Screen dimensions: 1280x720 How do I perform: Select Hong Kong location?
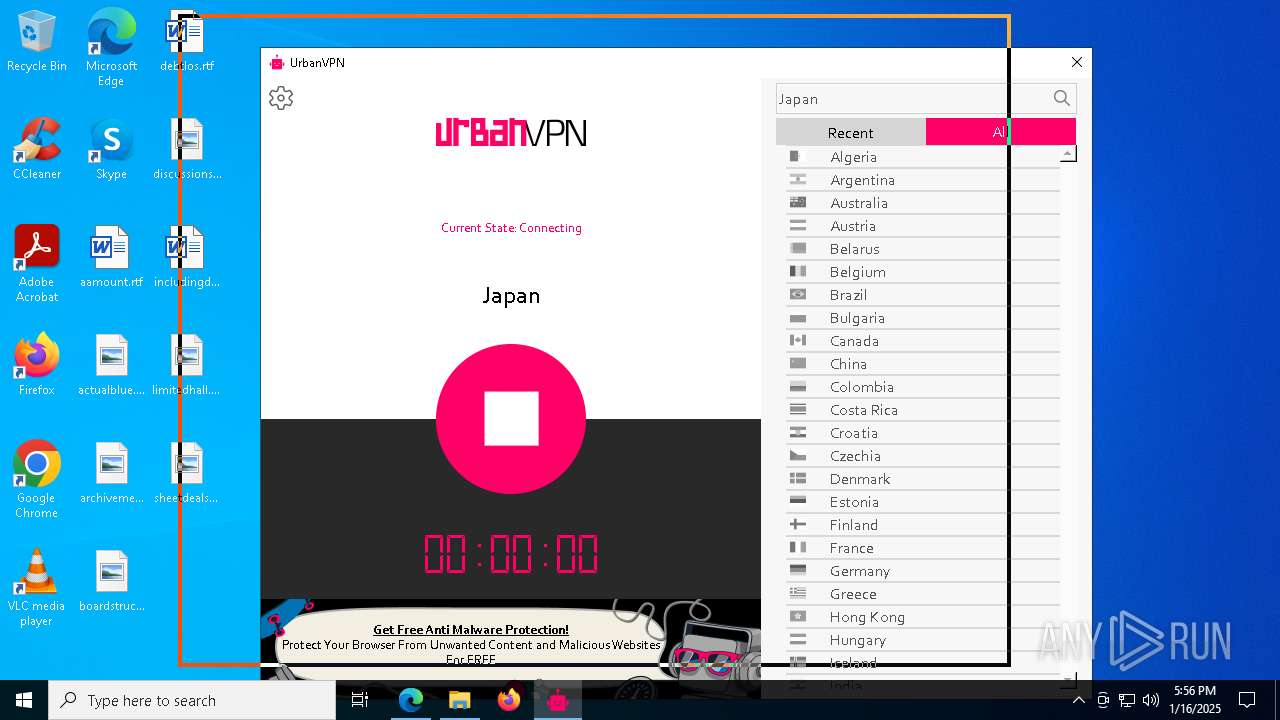[x=923, y=617]
